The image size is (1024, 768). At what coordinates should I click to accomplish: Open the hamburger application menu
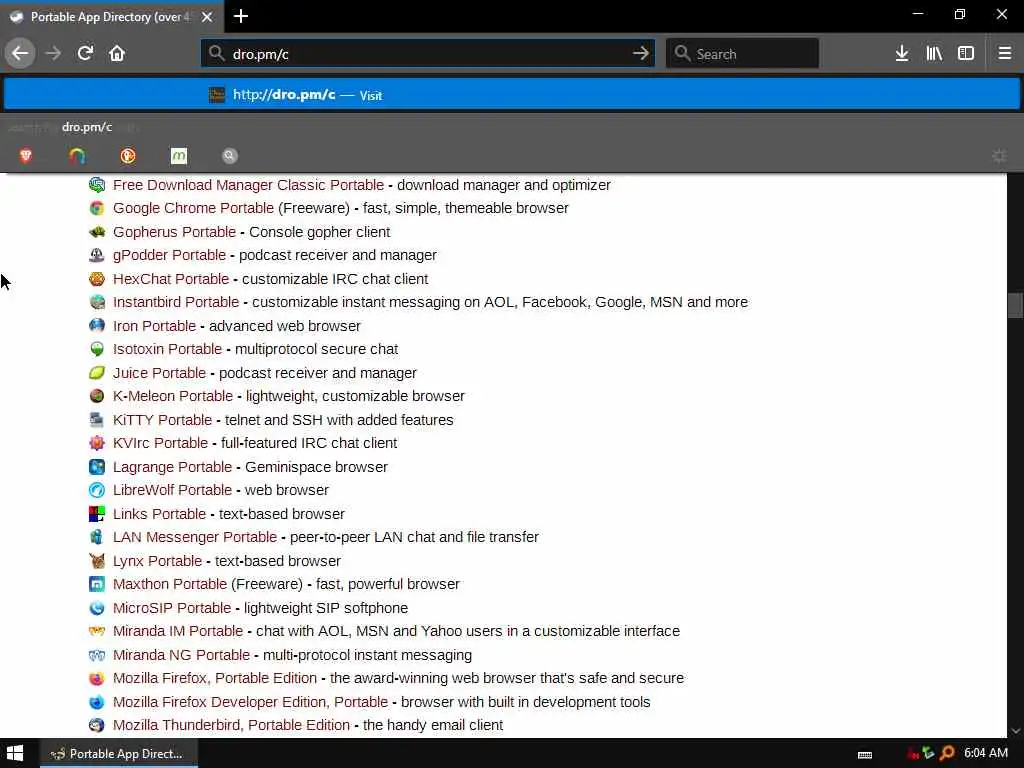1004,54
